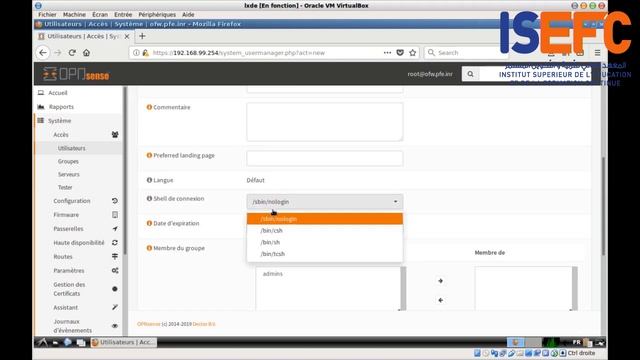
Task: Open the Firefox hamburger menu
Action: point(597,53)
